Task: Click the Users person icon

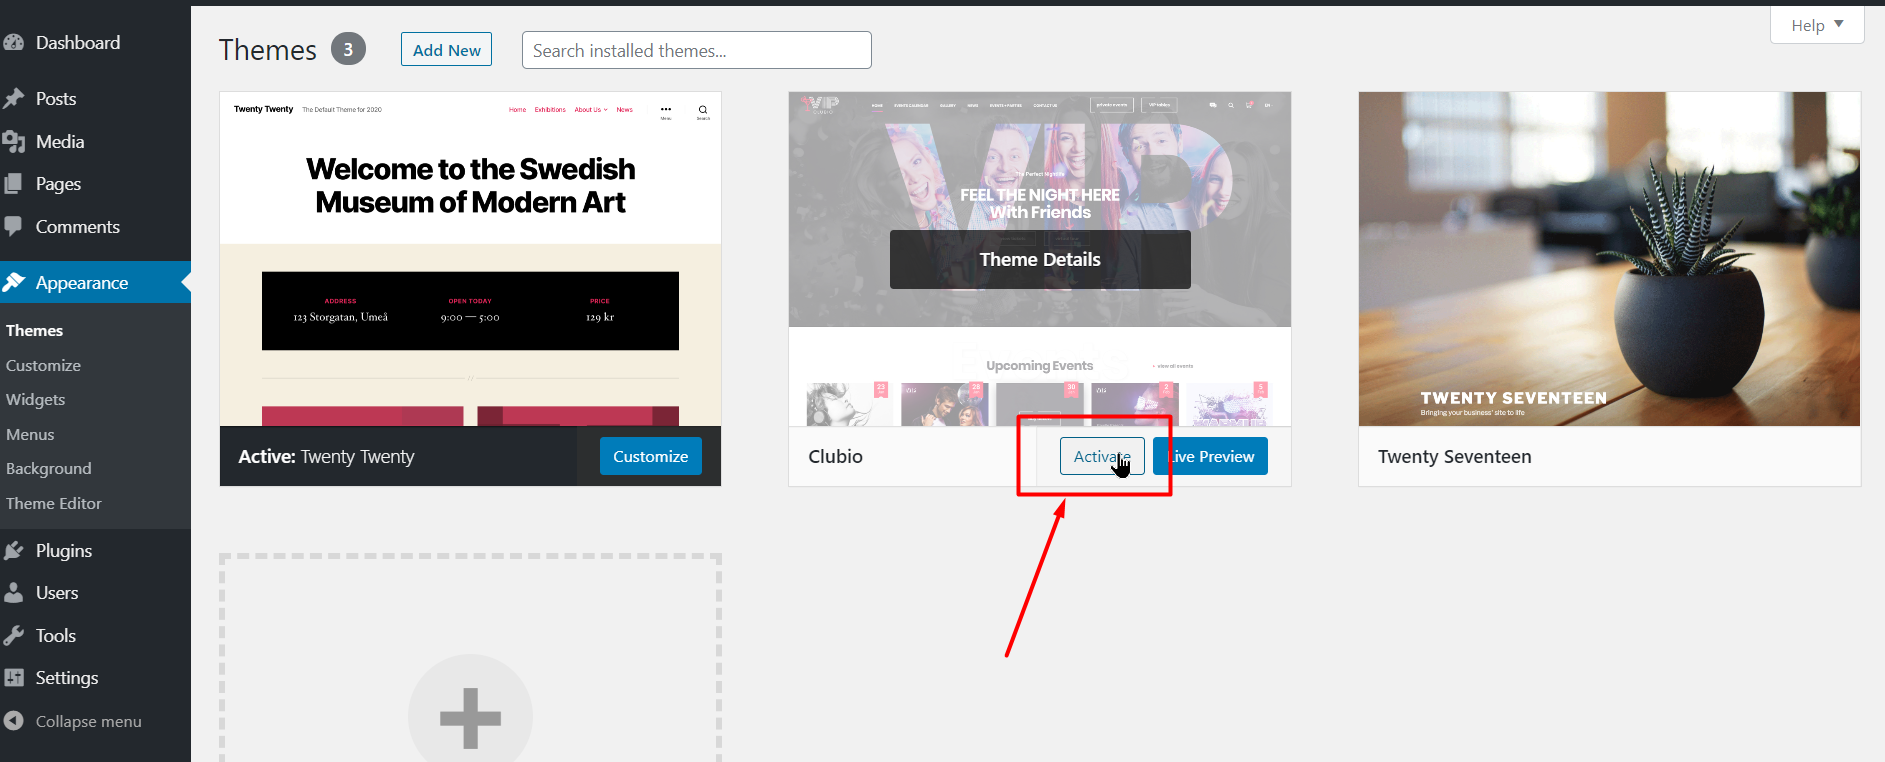Action: (x=14, y=593)
